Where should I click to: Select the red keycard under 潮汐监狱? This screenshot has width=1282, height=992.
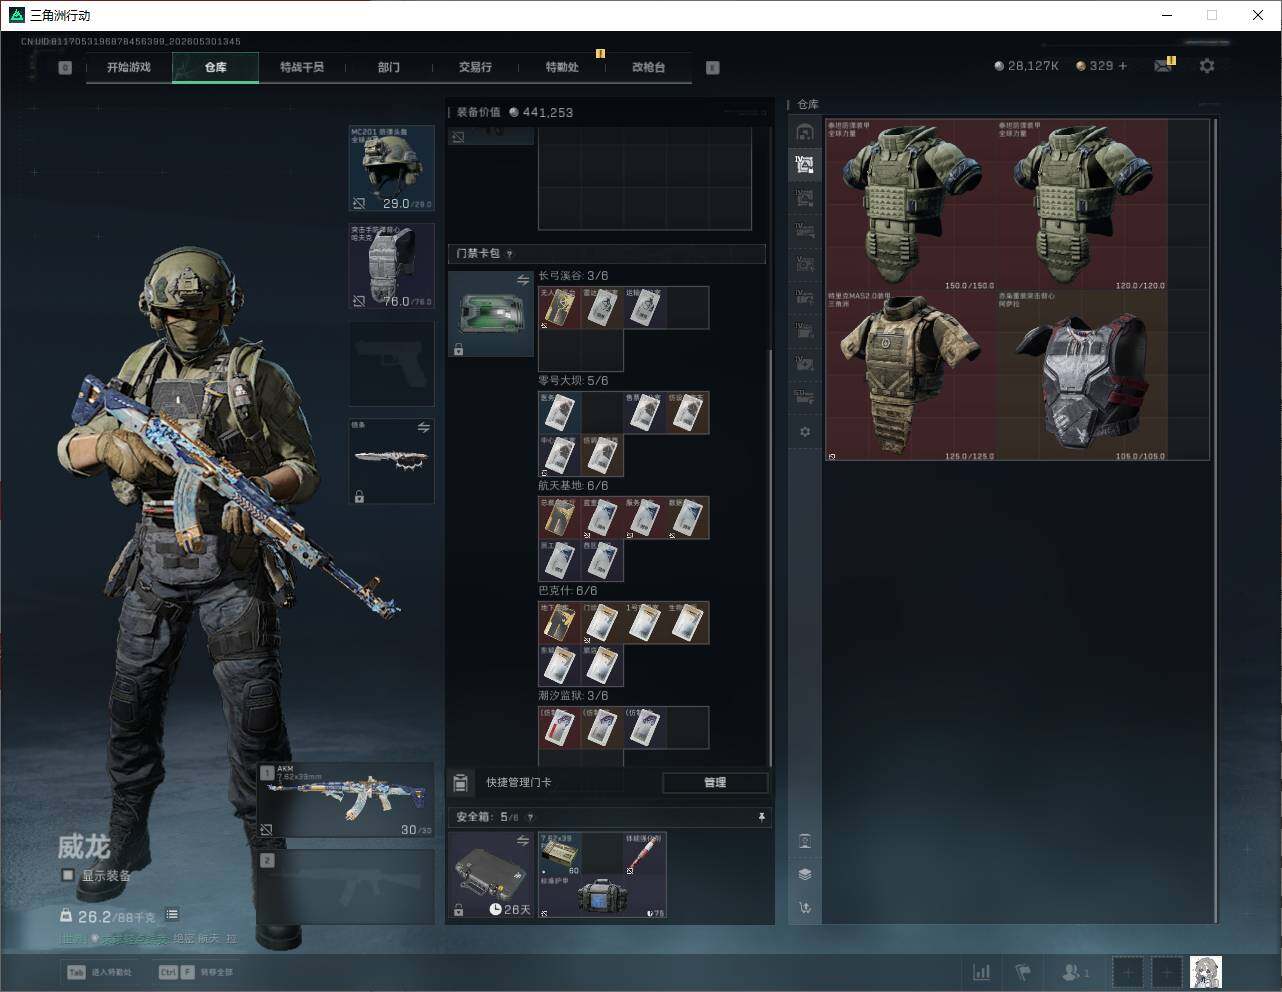tap(559, 728)
